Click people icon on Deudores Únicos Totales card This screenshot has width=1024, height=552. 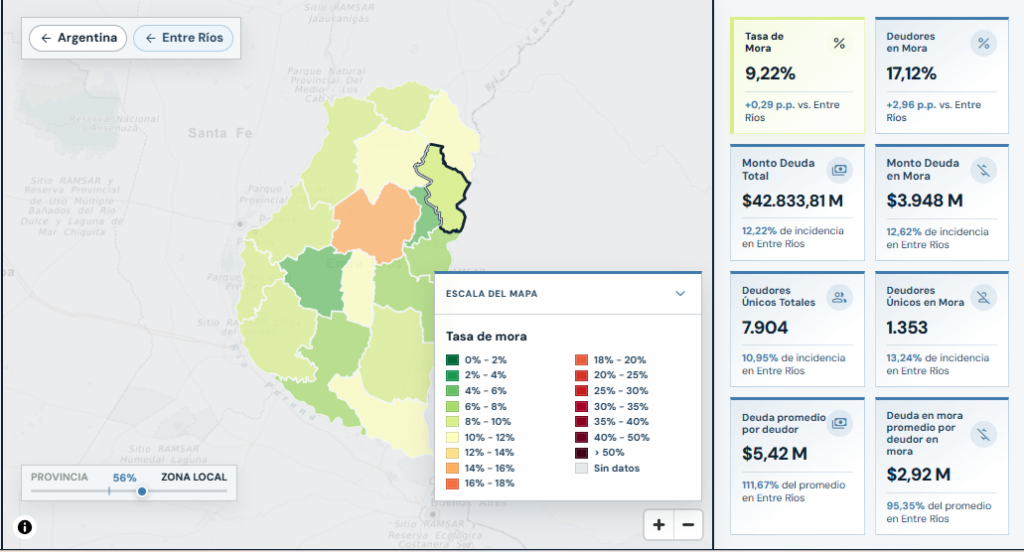(x=839, y=298)
